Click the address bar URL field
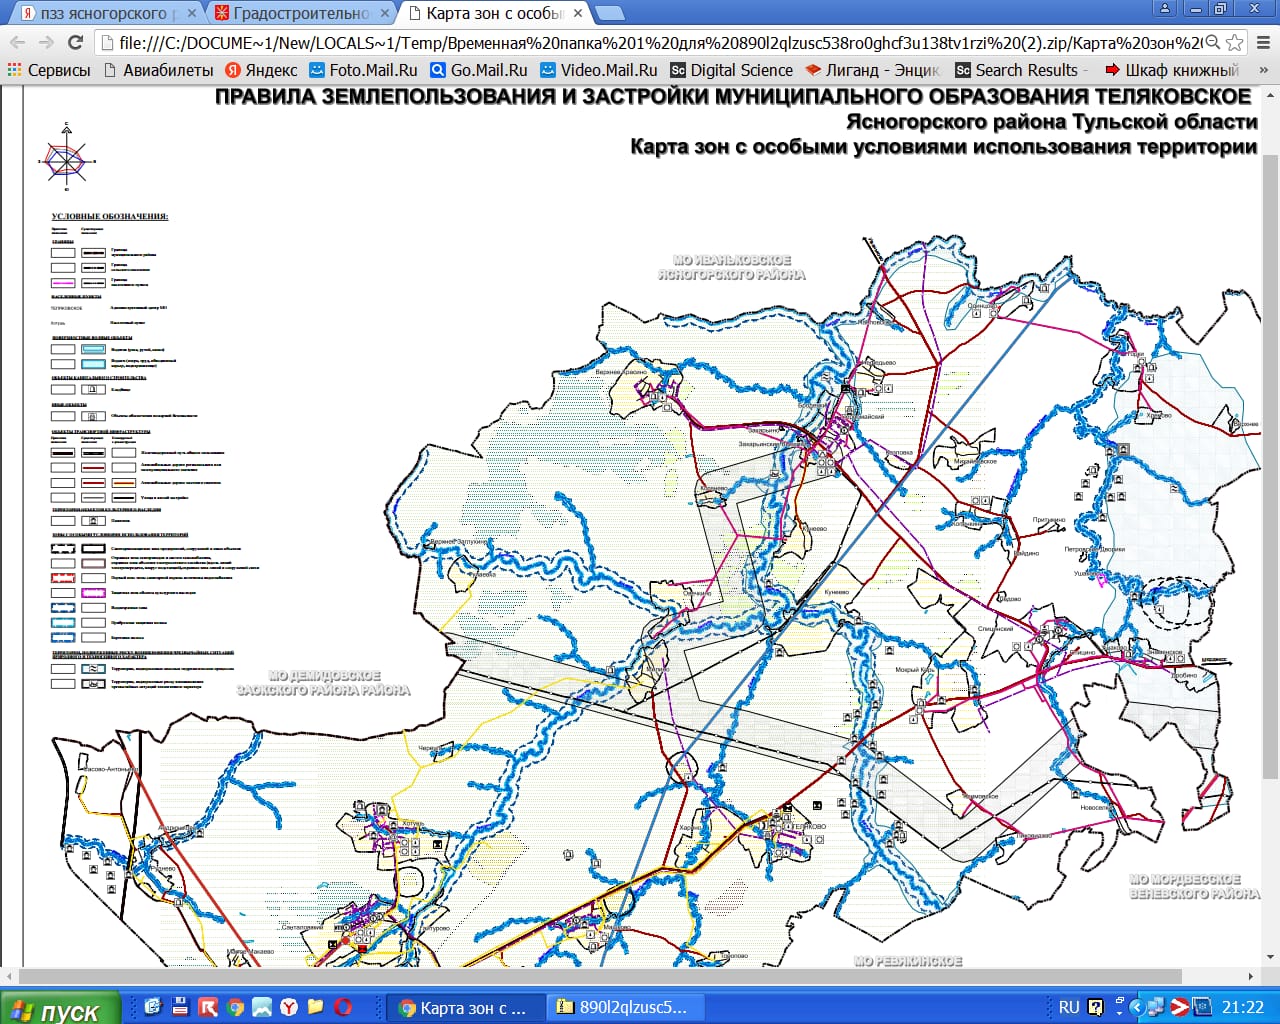This screenshot has width=1280, height=1024. [650, 42]
